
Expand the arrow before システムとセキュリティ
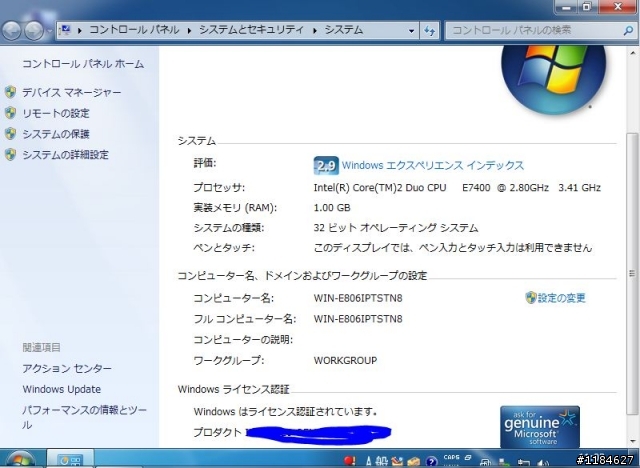click(x=189, y=31)
